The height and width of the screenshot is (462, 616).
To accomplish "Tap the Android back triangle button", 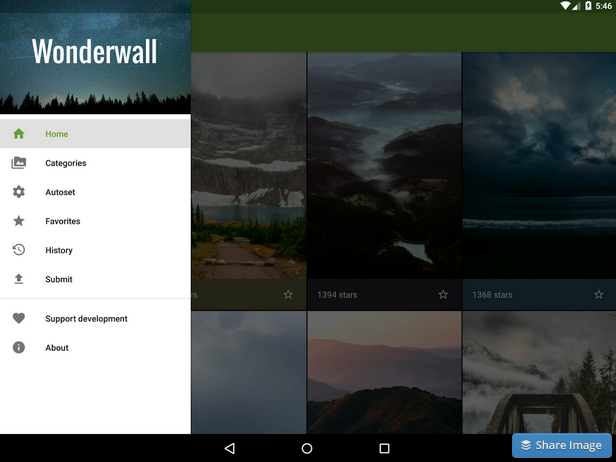I will coord(230,448).
